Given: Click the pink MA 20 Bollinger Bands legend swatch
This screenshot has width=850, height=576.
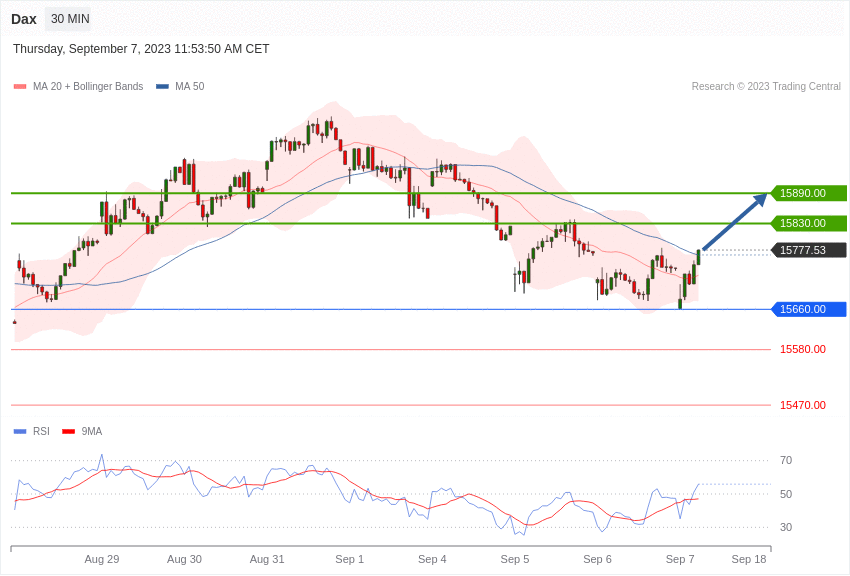Looking at the screenshot, I should coord(20,87).
